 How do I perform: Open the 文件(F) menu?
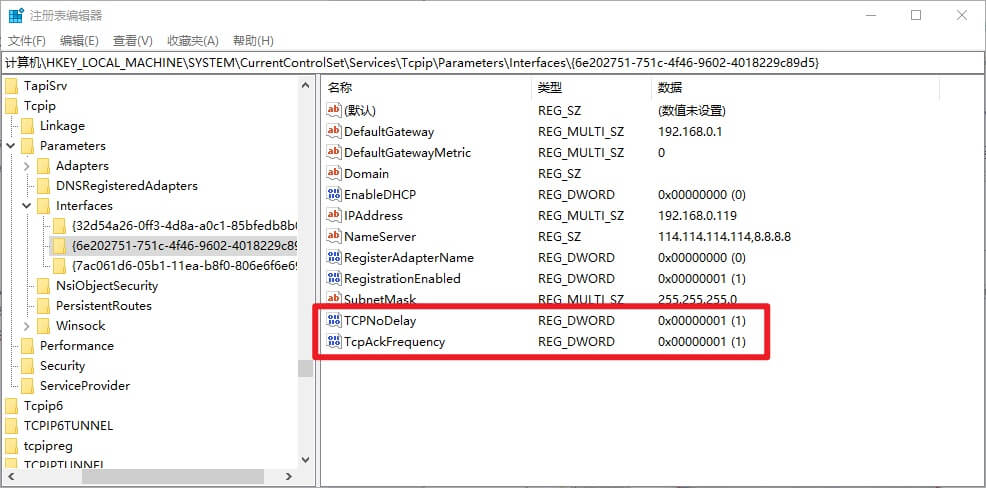tap(27, 41)
